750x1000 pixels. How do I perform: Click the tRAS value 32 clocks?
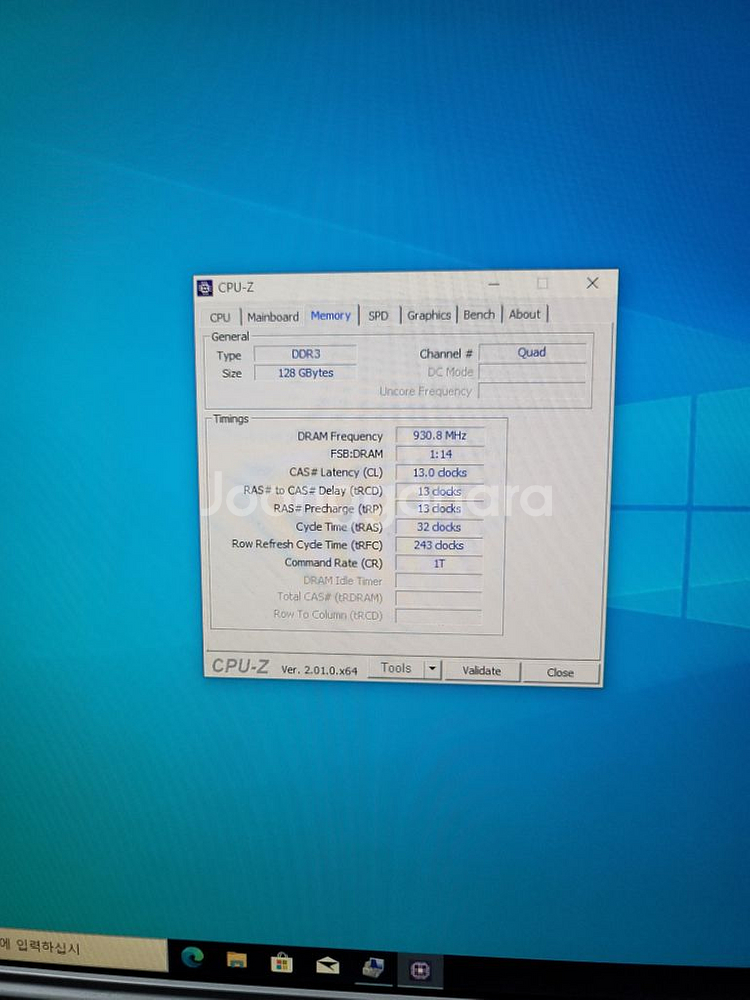coord(439,527)
